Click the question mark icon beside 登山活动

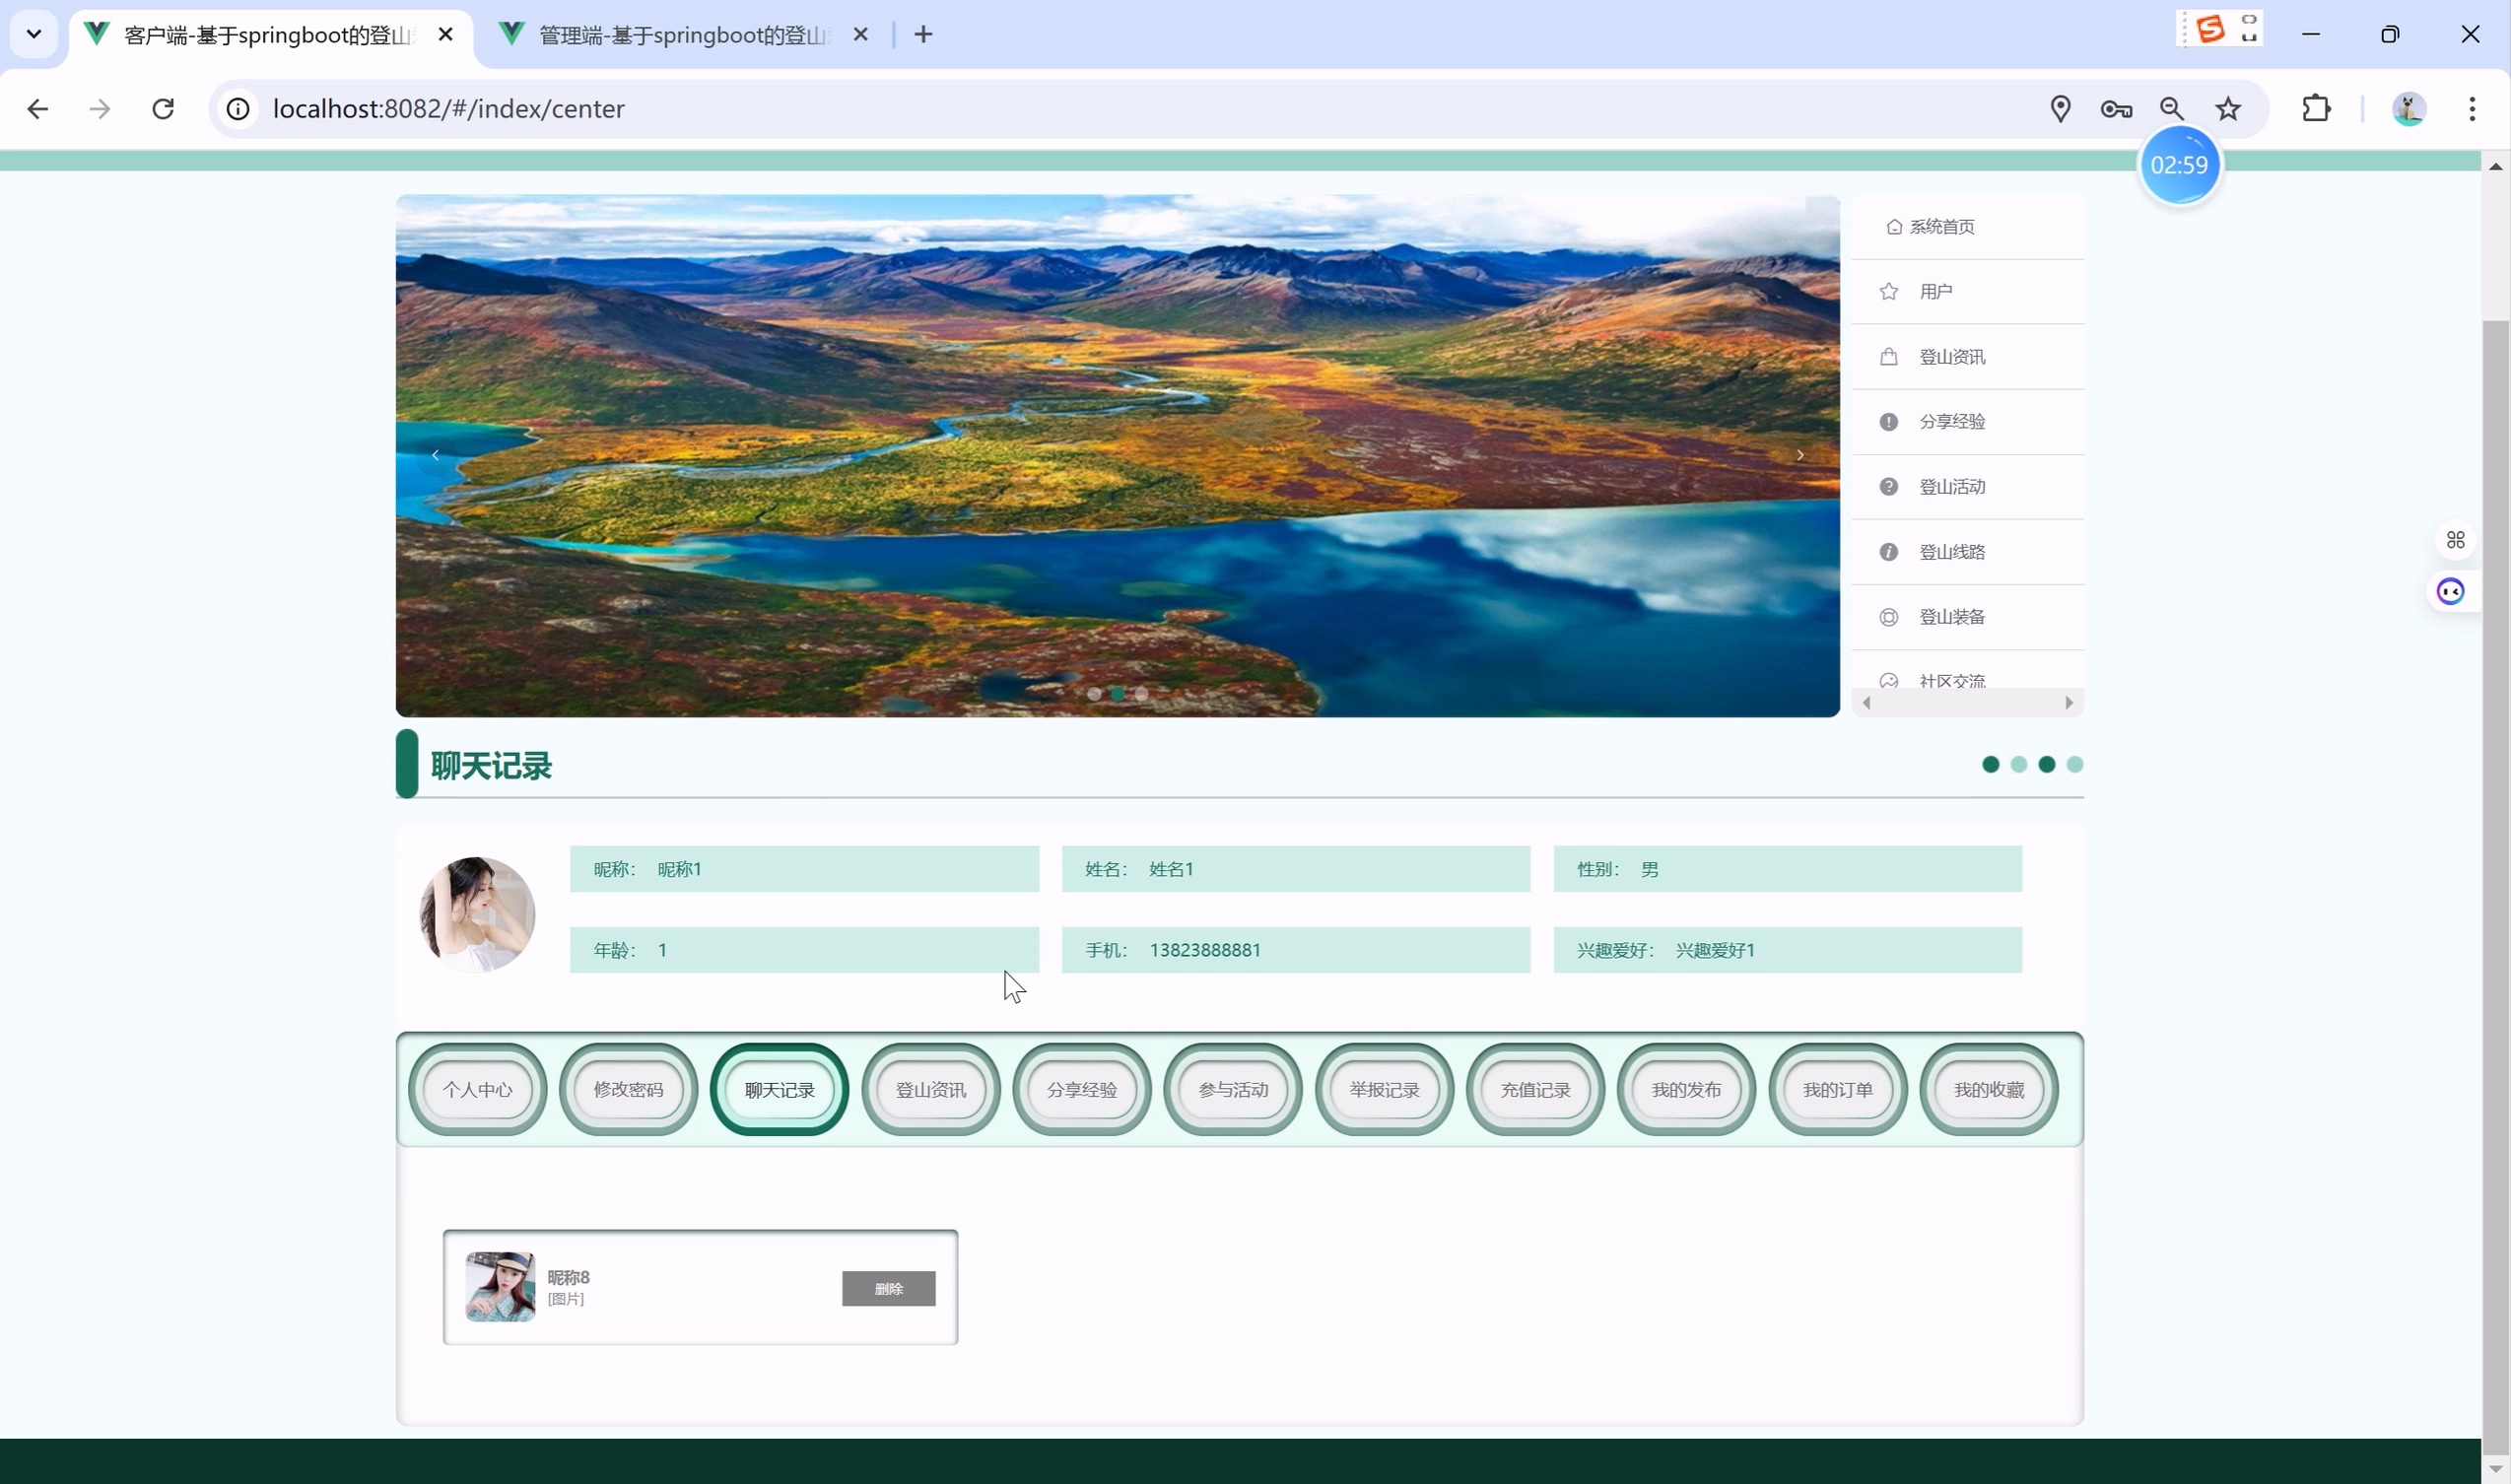coord(1888,487)
